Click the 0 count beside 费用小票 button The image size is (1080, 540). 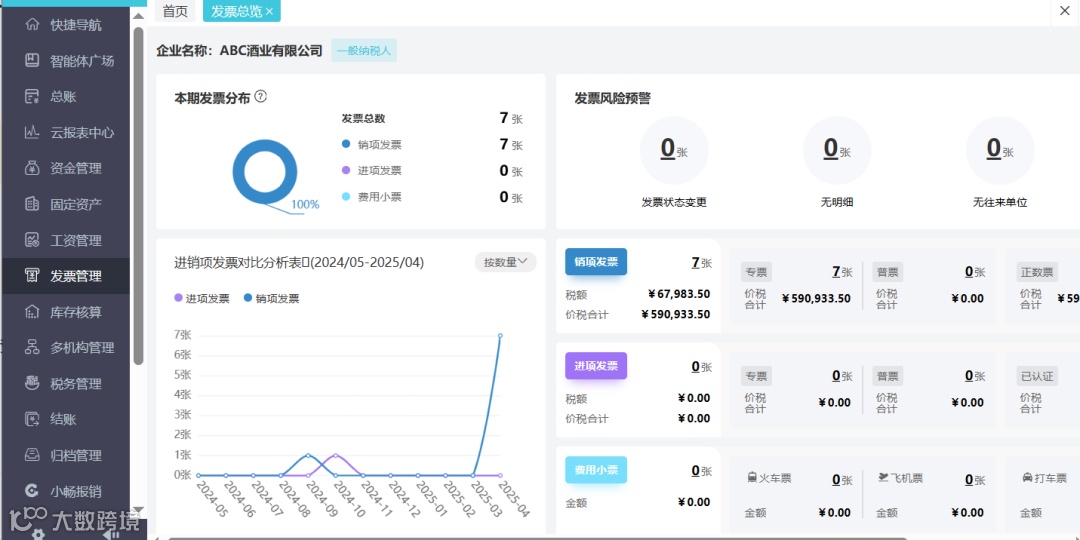tap(696, 470)
